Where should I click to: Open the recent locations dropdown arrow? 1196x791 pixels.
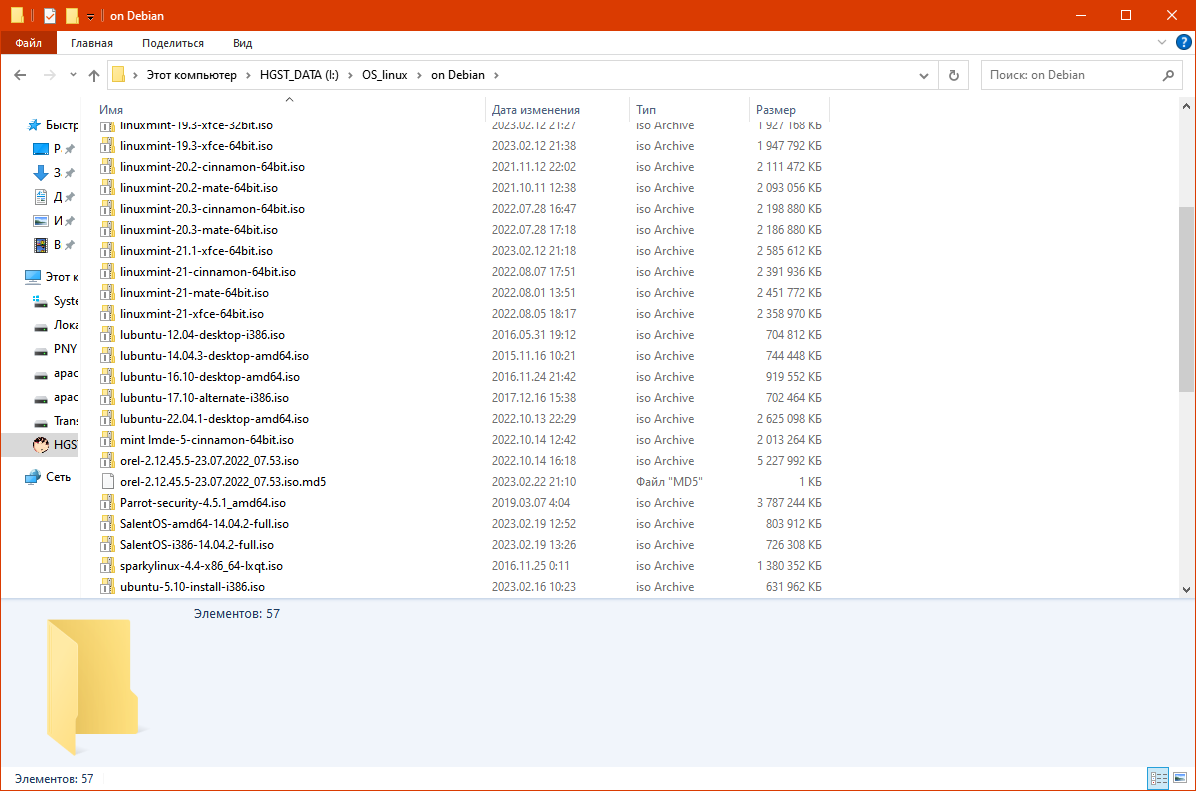tap(73, 75)
